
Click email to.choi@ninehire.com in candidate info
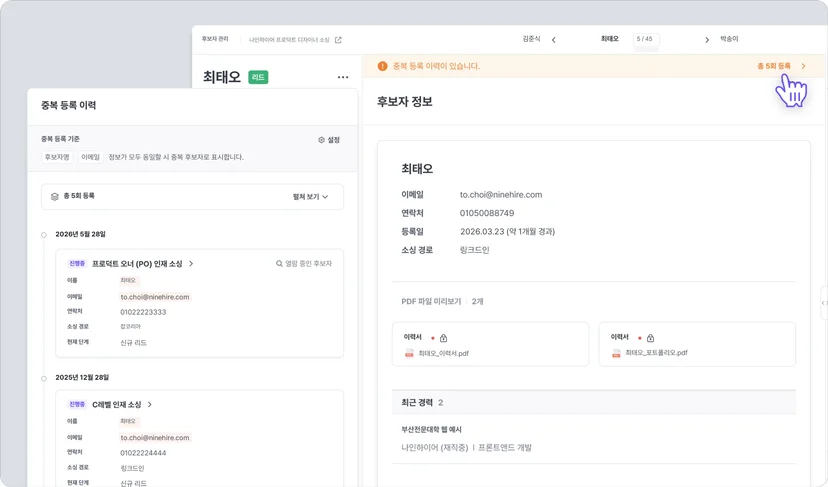coord(501,195)
